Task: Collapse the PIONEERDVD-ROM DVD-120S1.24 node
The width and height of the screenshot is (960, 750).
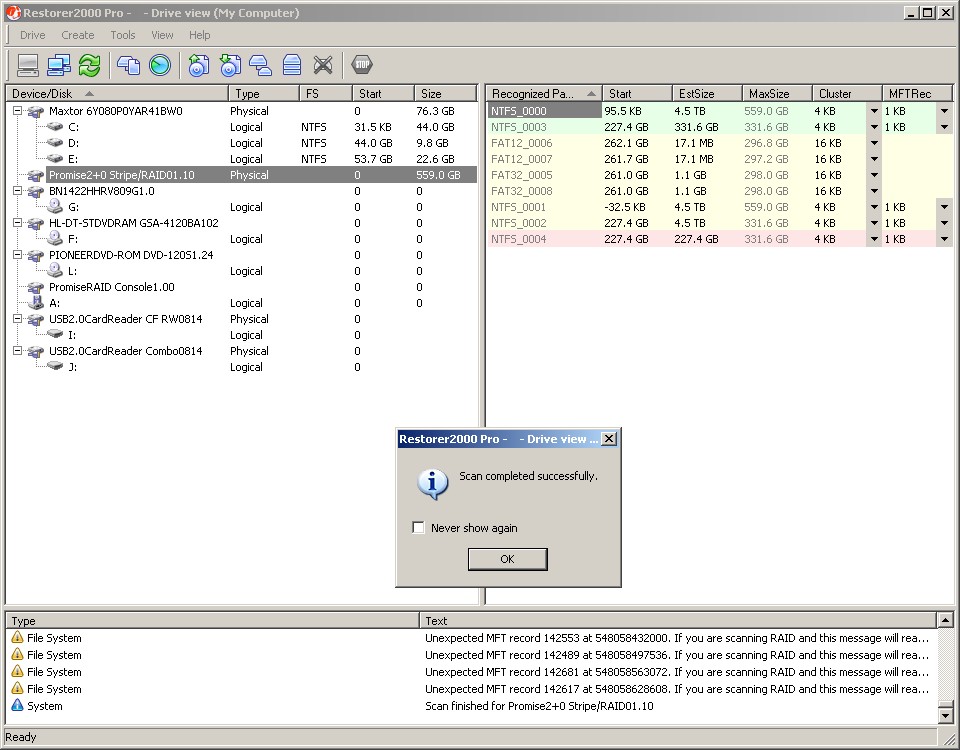Action: [18, 255]
